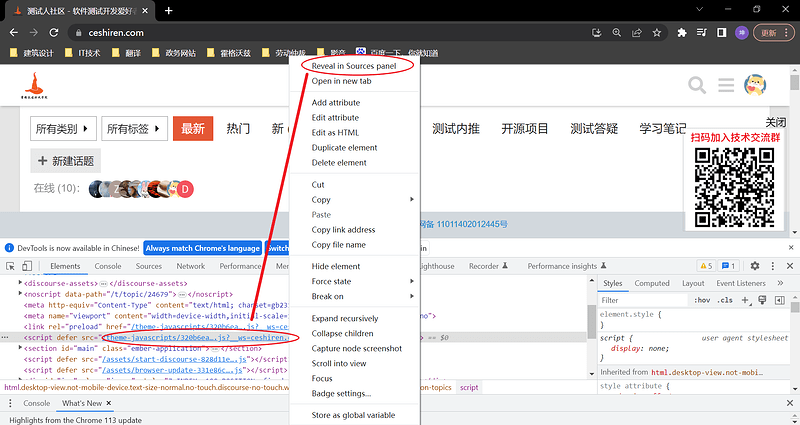Viewport: 800px width, 425px height.
Task: Open the 开源项目 link
Action: (x=524, y=129)
